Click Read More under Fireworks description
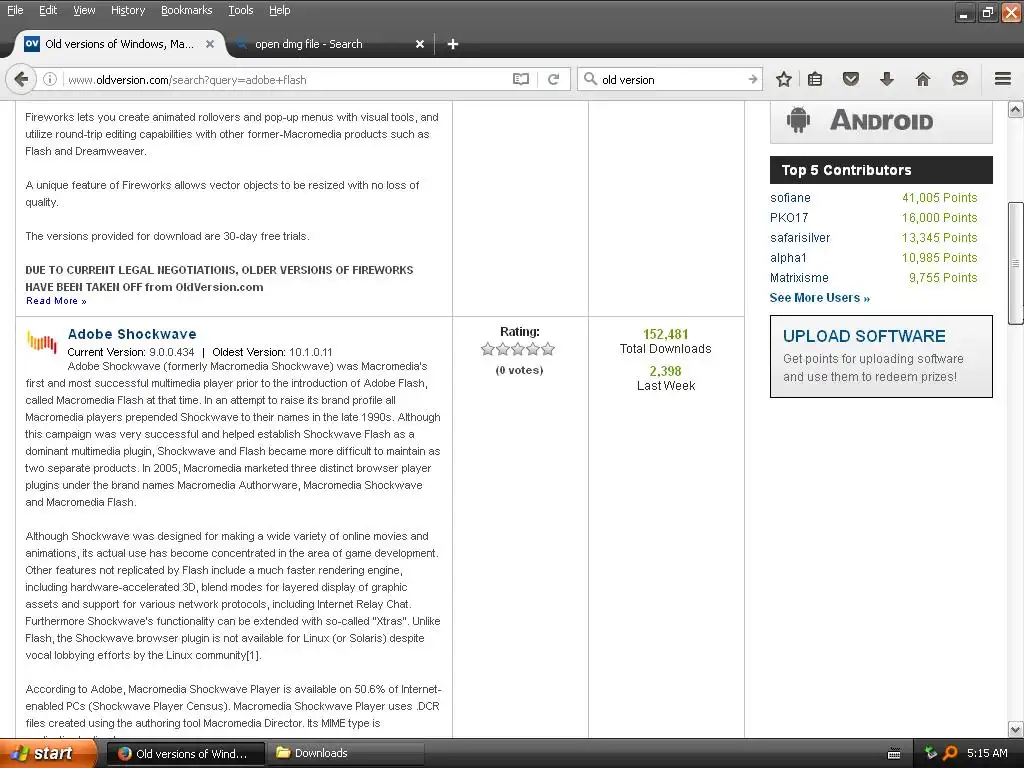1024x768 pixels. point(56,300)
